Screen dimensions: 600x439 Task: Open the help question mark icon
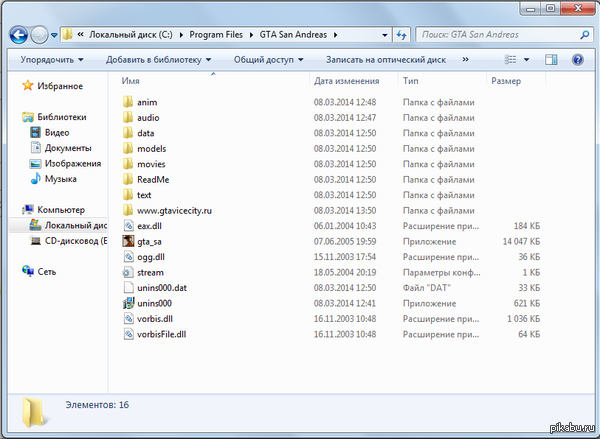coord(578,60)
